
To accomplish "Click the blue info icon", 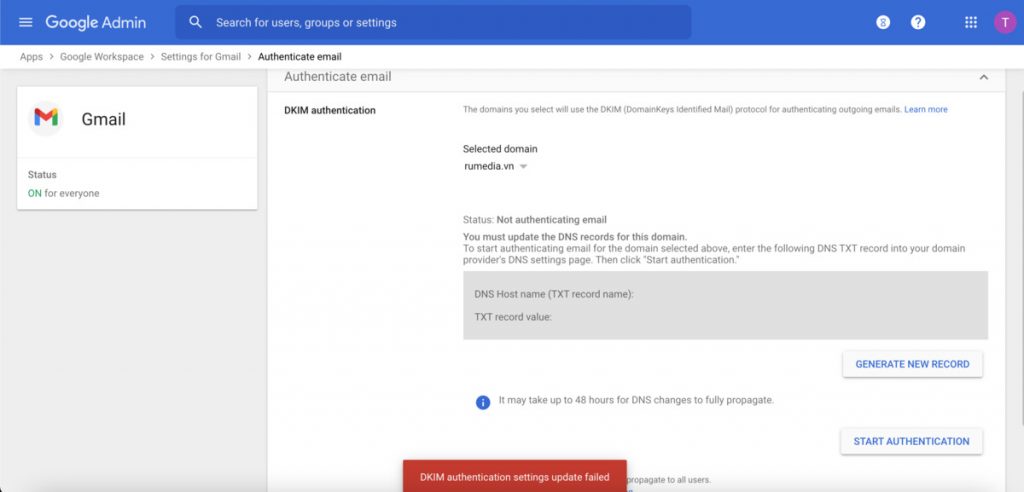I will coord(483,401).
